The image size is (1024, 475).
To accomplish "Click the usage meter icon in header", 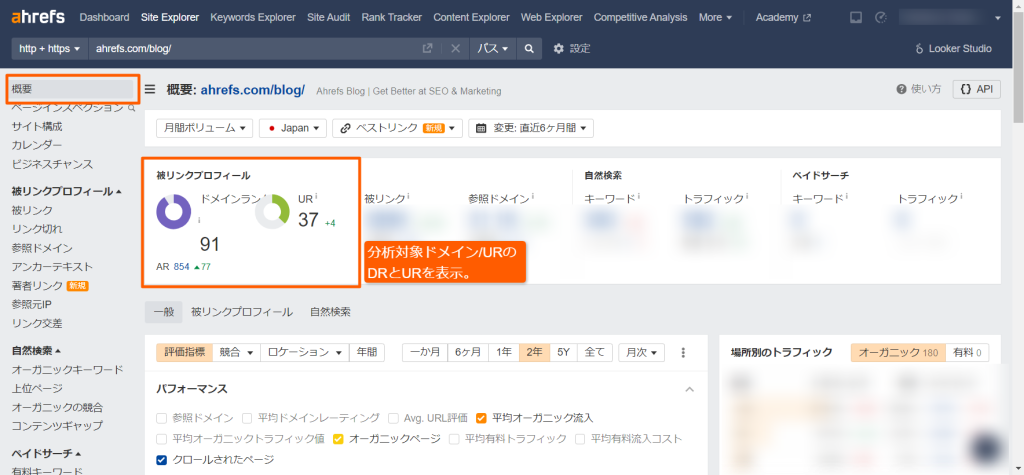I will 880,18.
